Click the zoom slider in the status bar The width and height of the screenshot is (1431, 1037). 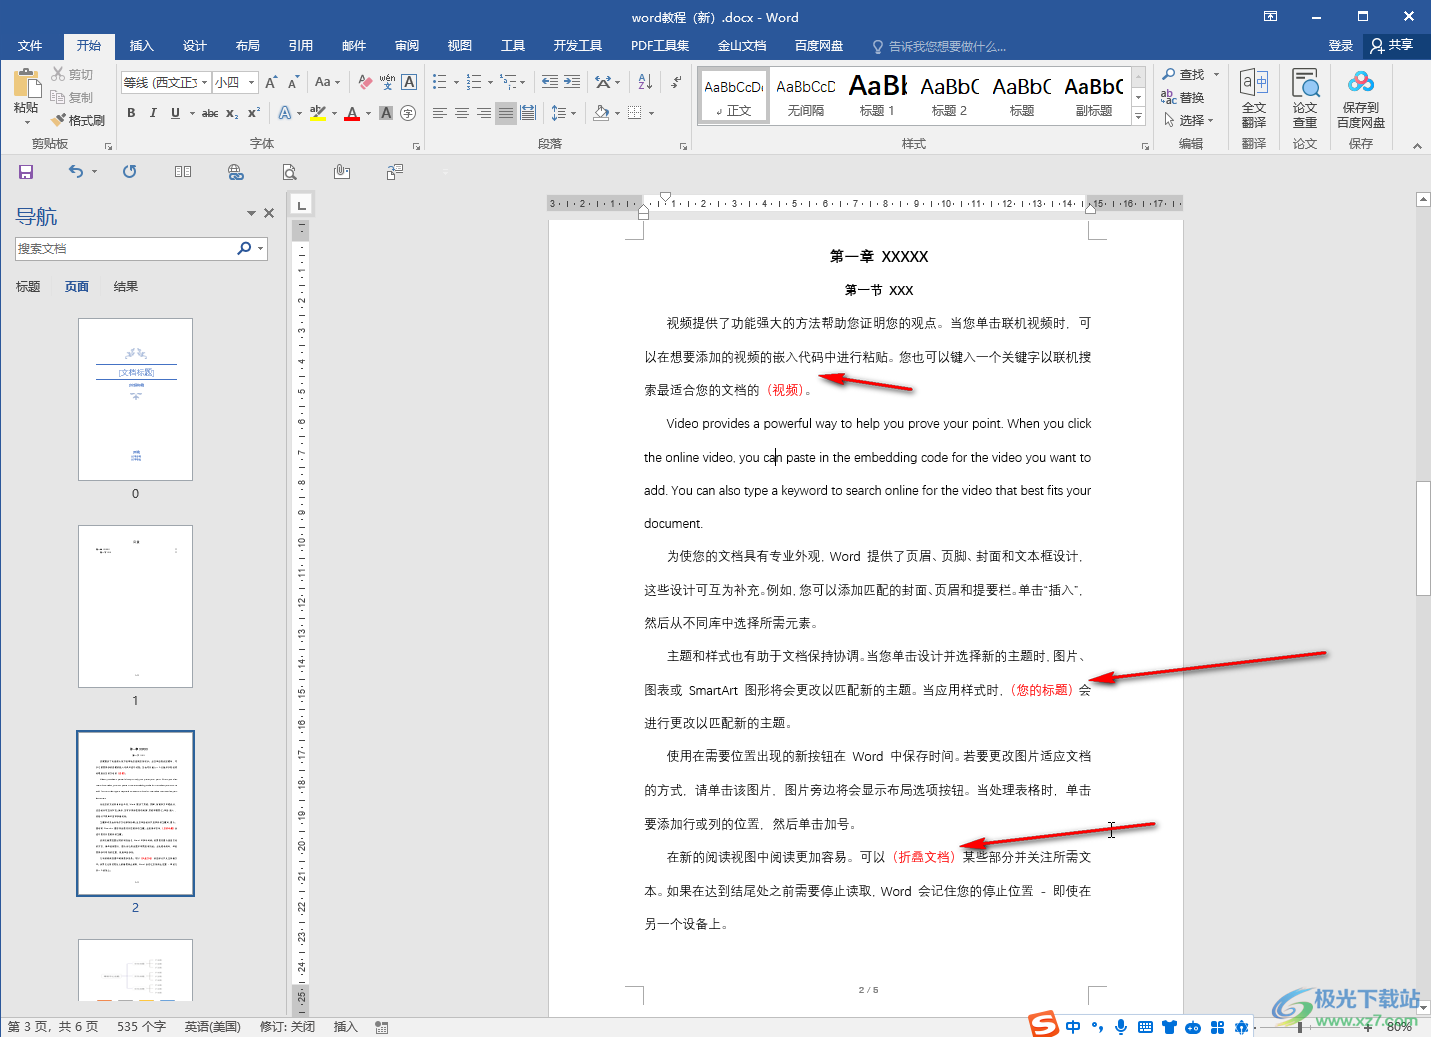1300,1027
